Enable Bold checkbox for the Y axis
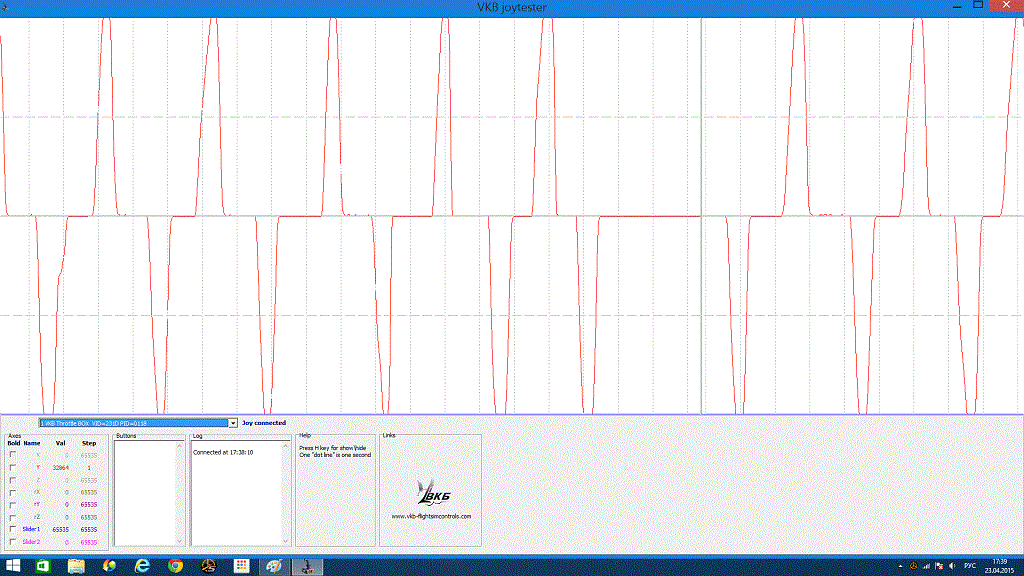1024x576 pixels. point(13,467)
